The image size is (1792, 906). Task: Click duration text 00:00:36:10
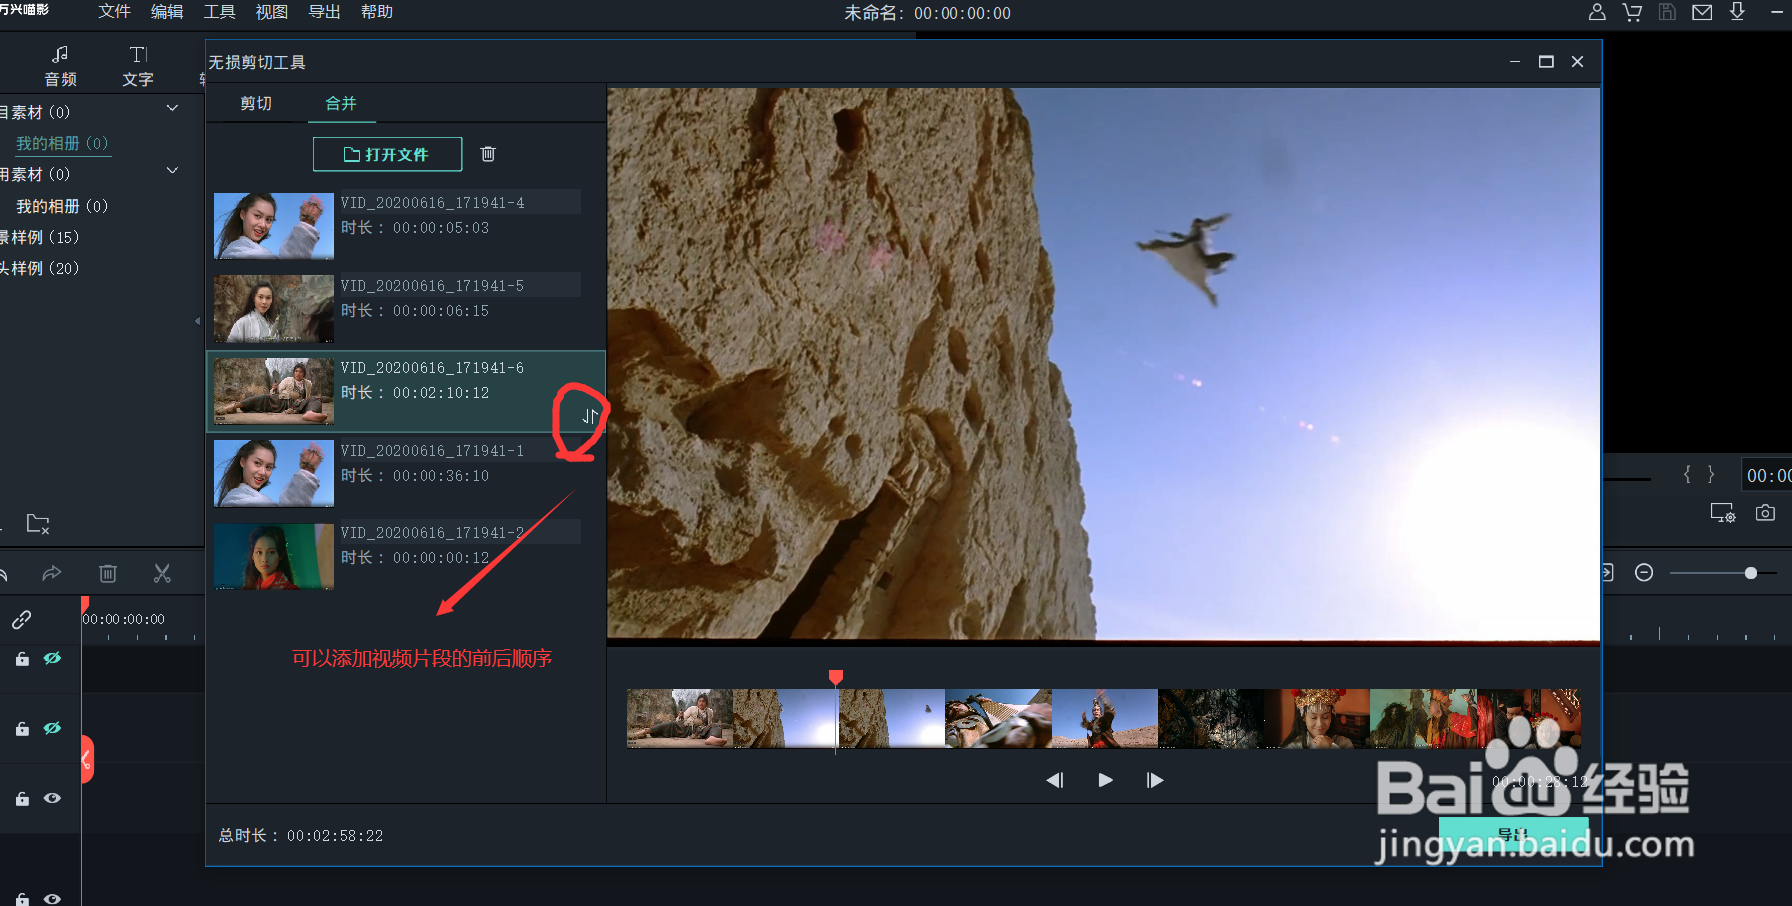pos(441,476)
